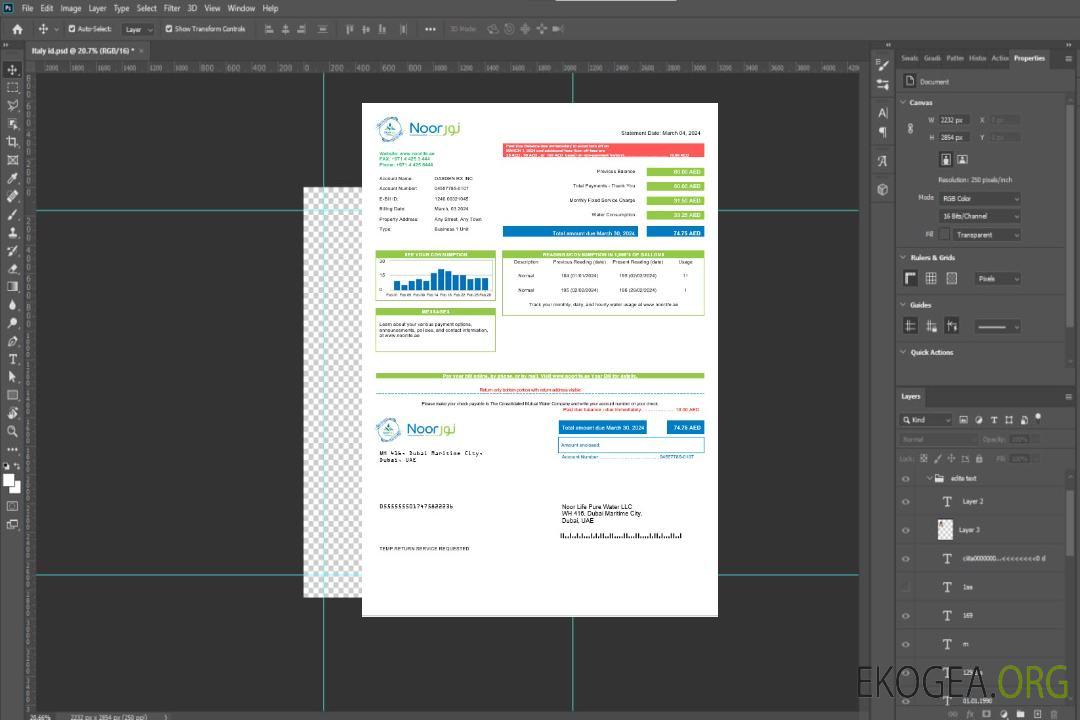Select the Zoom tool
Viewport: 1080px width, 720px height.
point(12,431)
